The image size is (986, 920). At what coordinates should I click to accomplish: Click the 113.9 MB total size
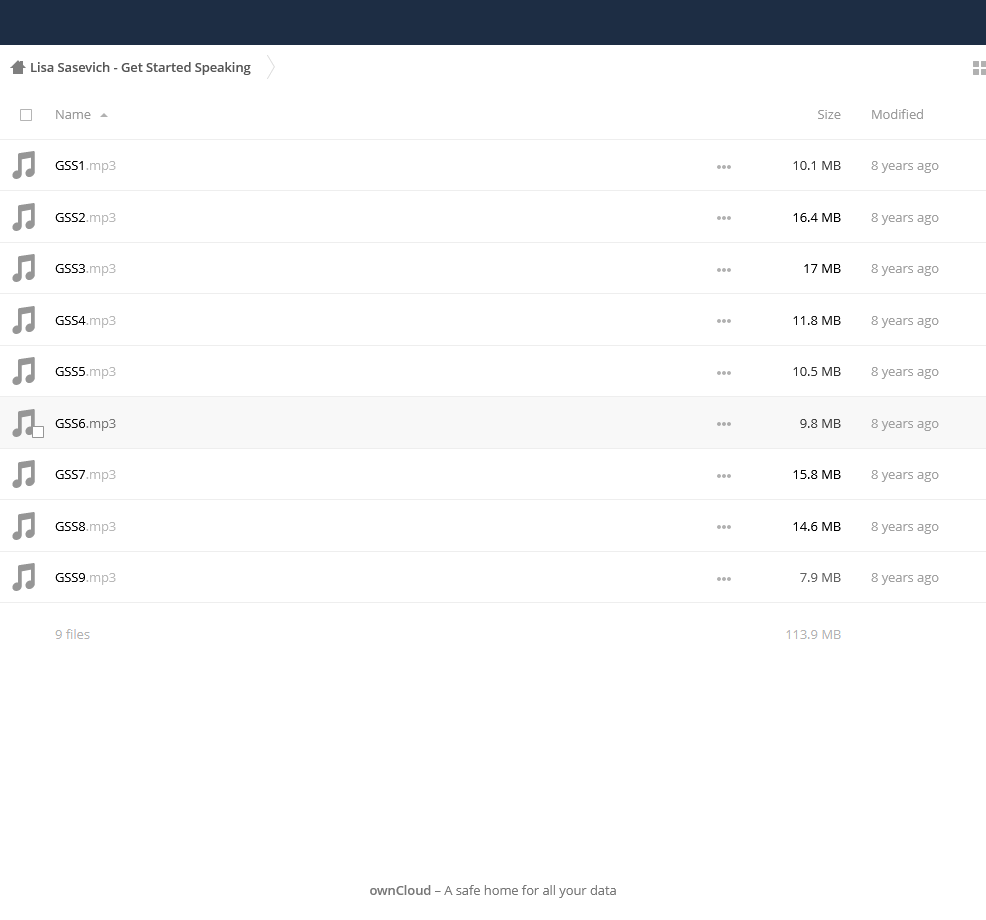813,635
